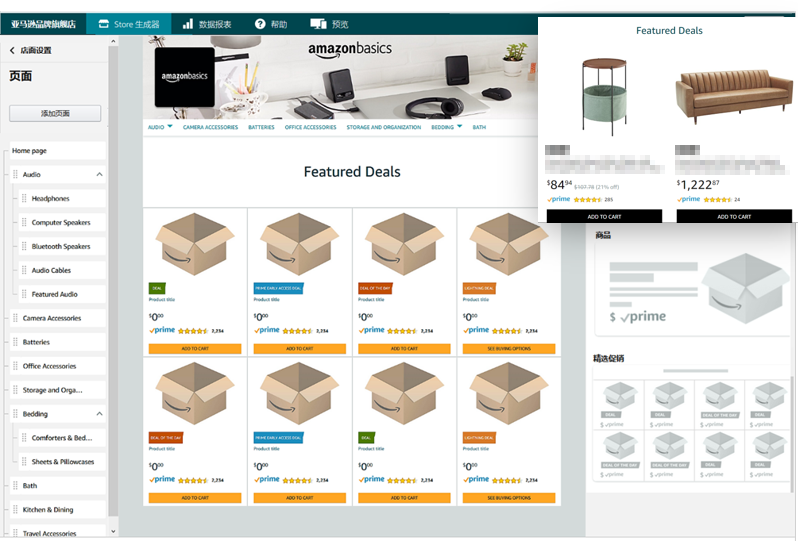
Task: Add the $1,222.87 sofa to cart
Action: click(734, 216)
